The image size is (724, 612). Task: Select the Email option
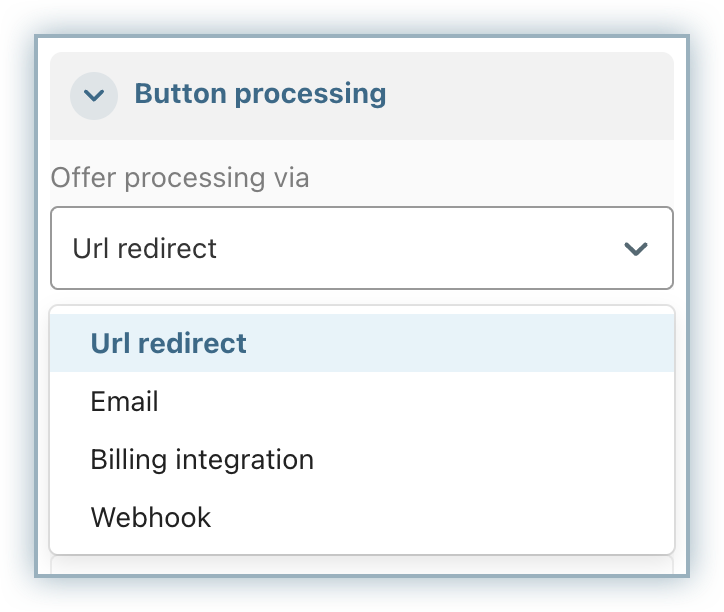[124, 402]
